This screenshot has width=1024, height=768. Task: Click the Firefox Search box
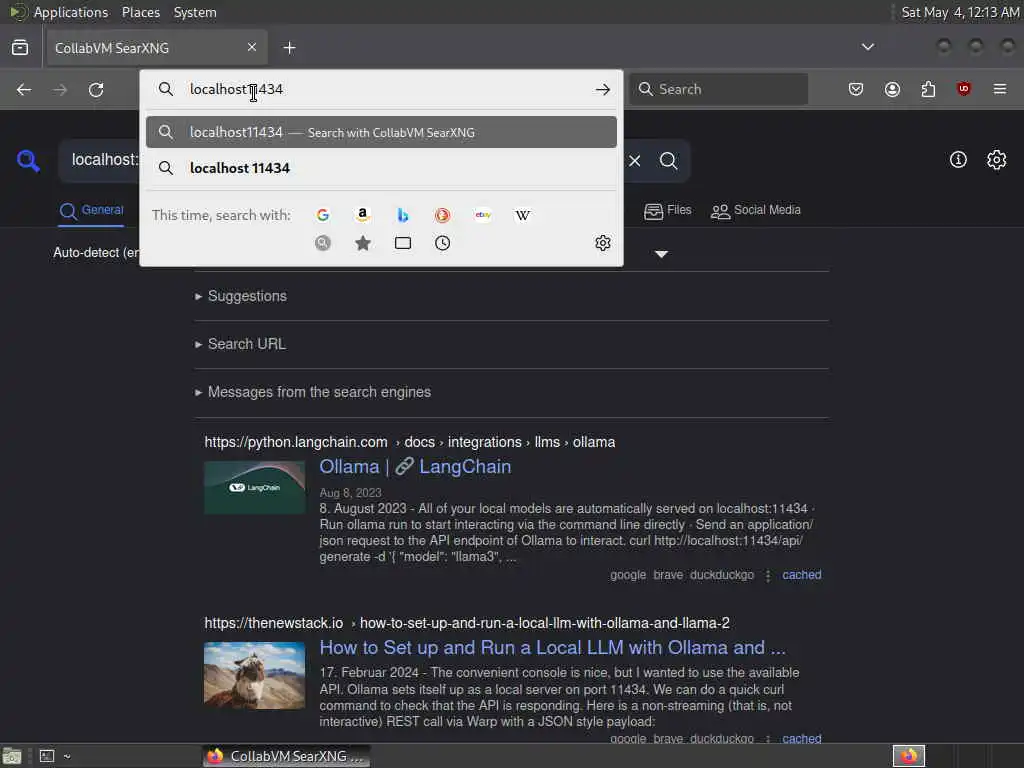click(x=718, y=89)
